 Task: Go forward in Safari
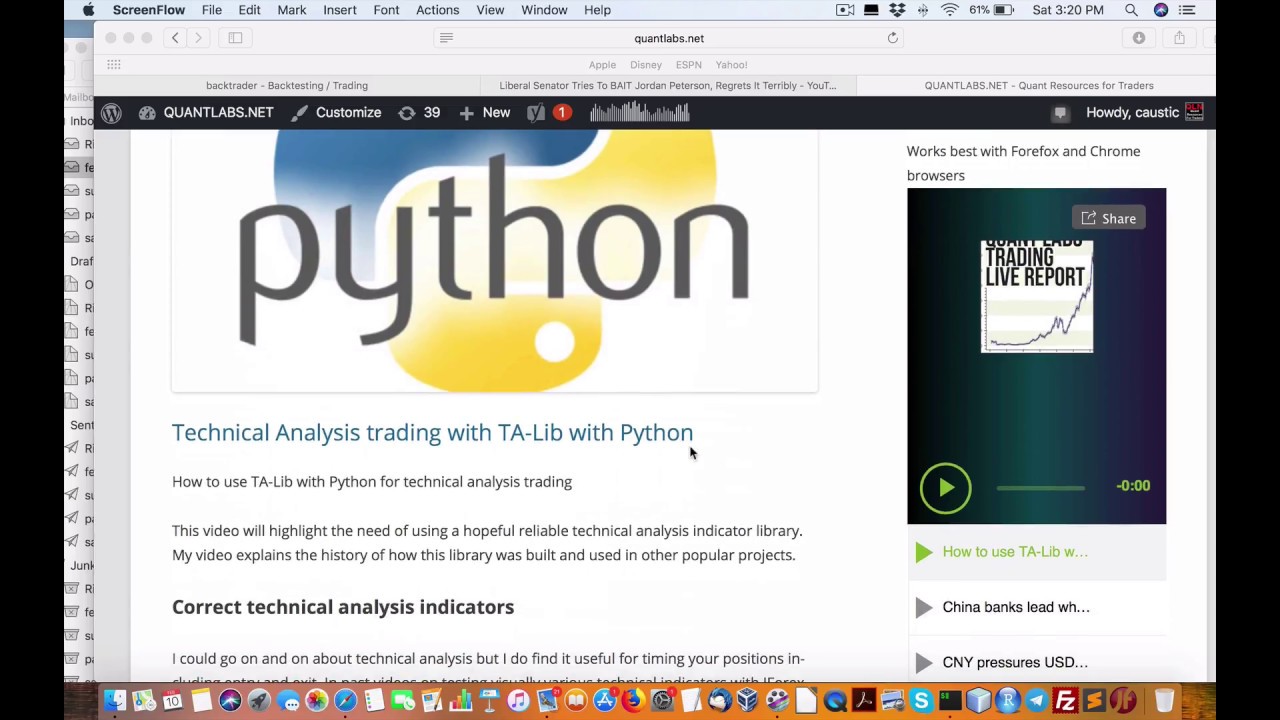(x=198, y=38)
